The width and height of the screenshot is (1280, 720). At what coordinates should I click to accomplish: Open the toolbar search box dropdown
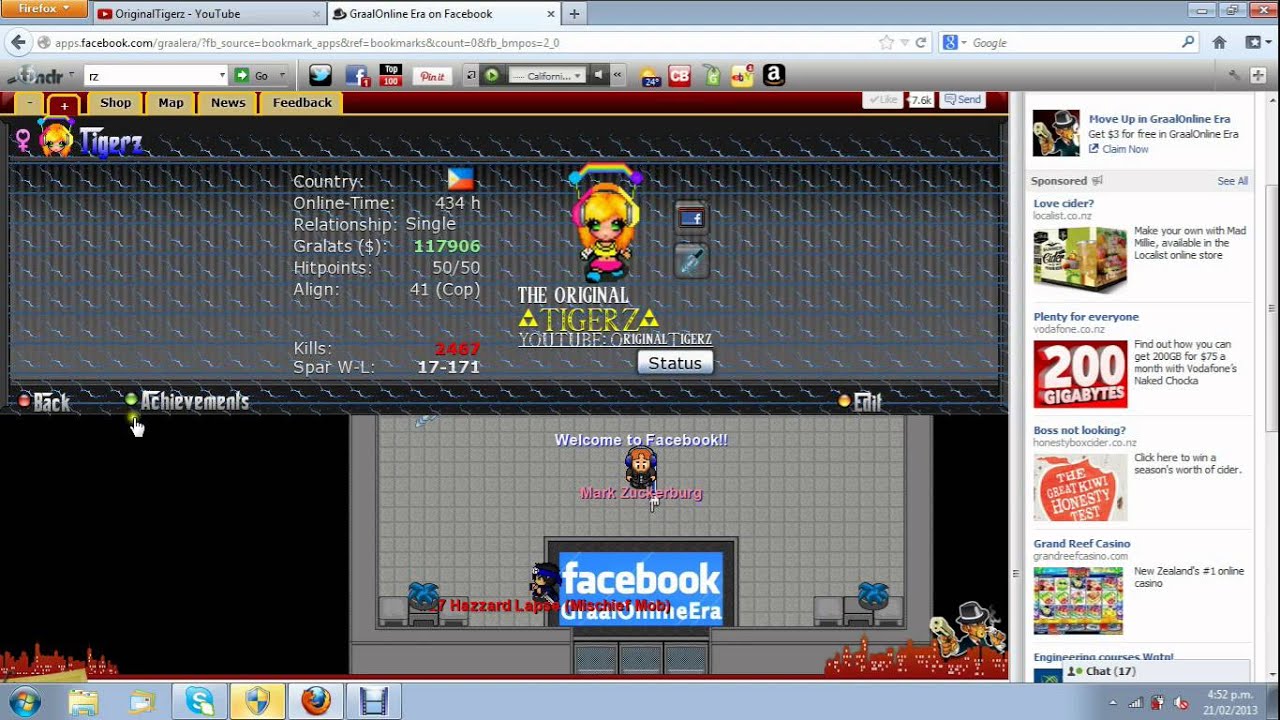(x=222, y=76)
